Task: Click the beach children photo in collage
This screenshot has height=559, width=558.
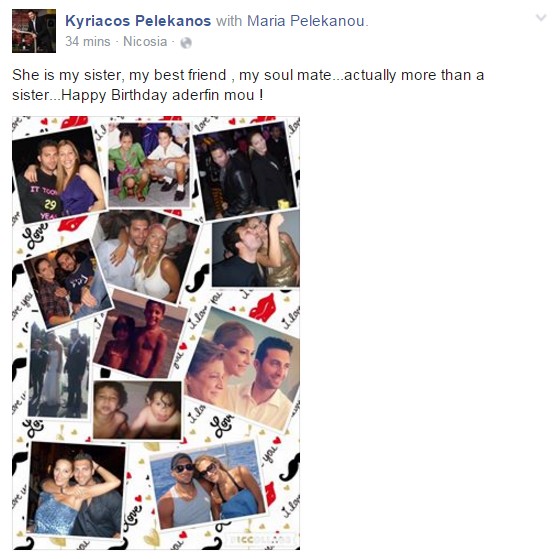Action: [140, 334]
